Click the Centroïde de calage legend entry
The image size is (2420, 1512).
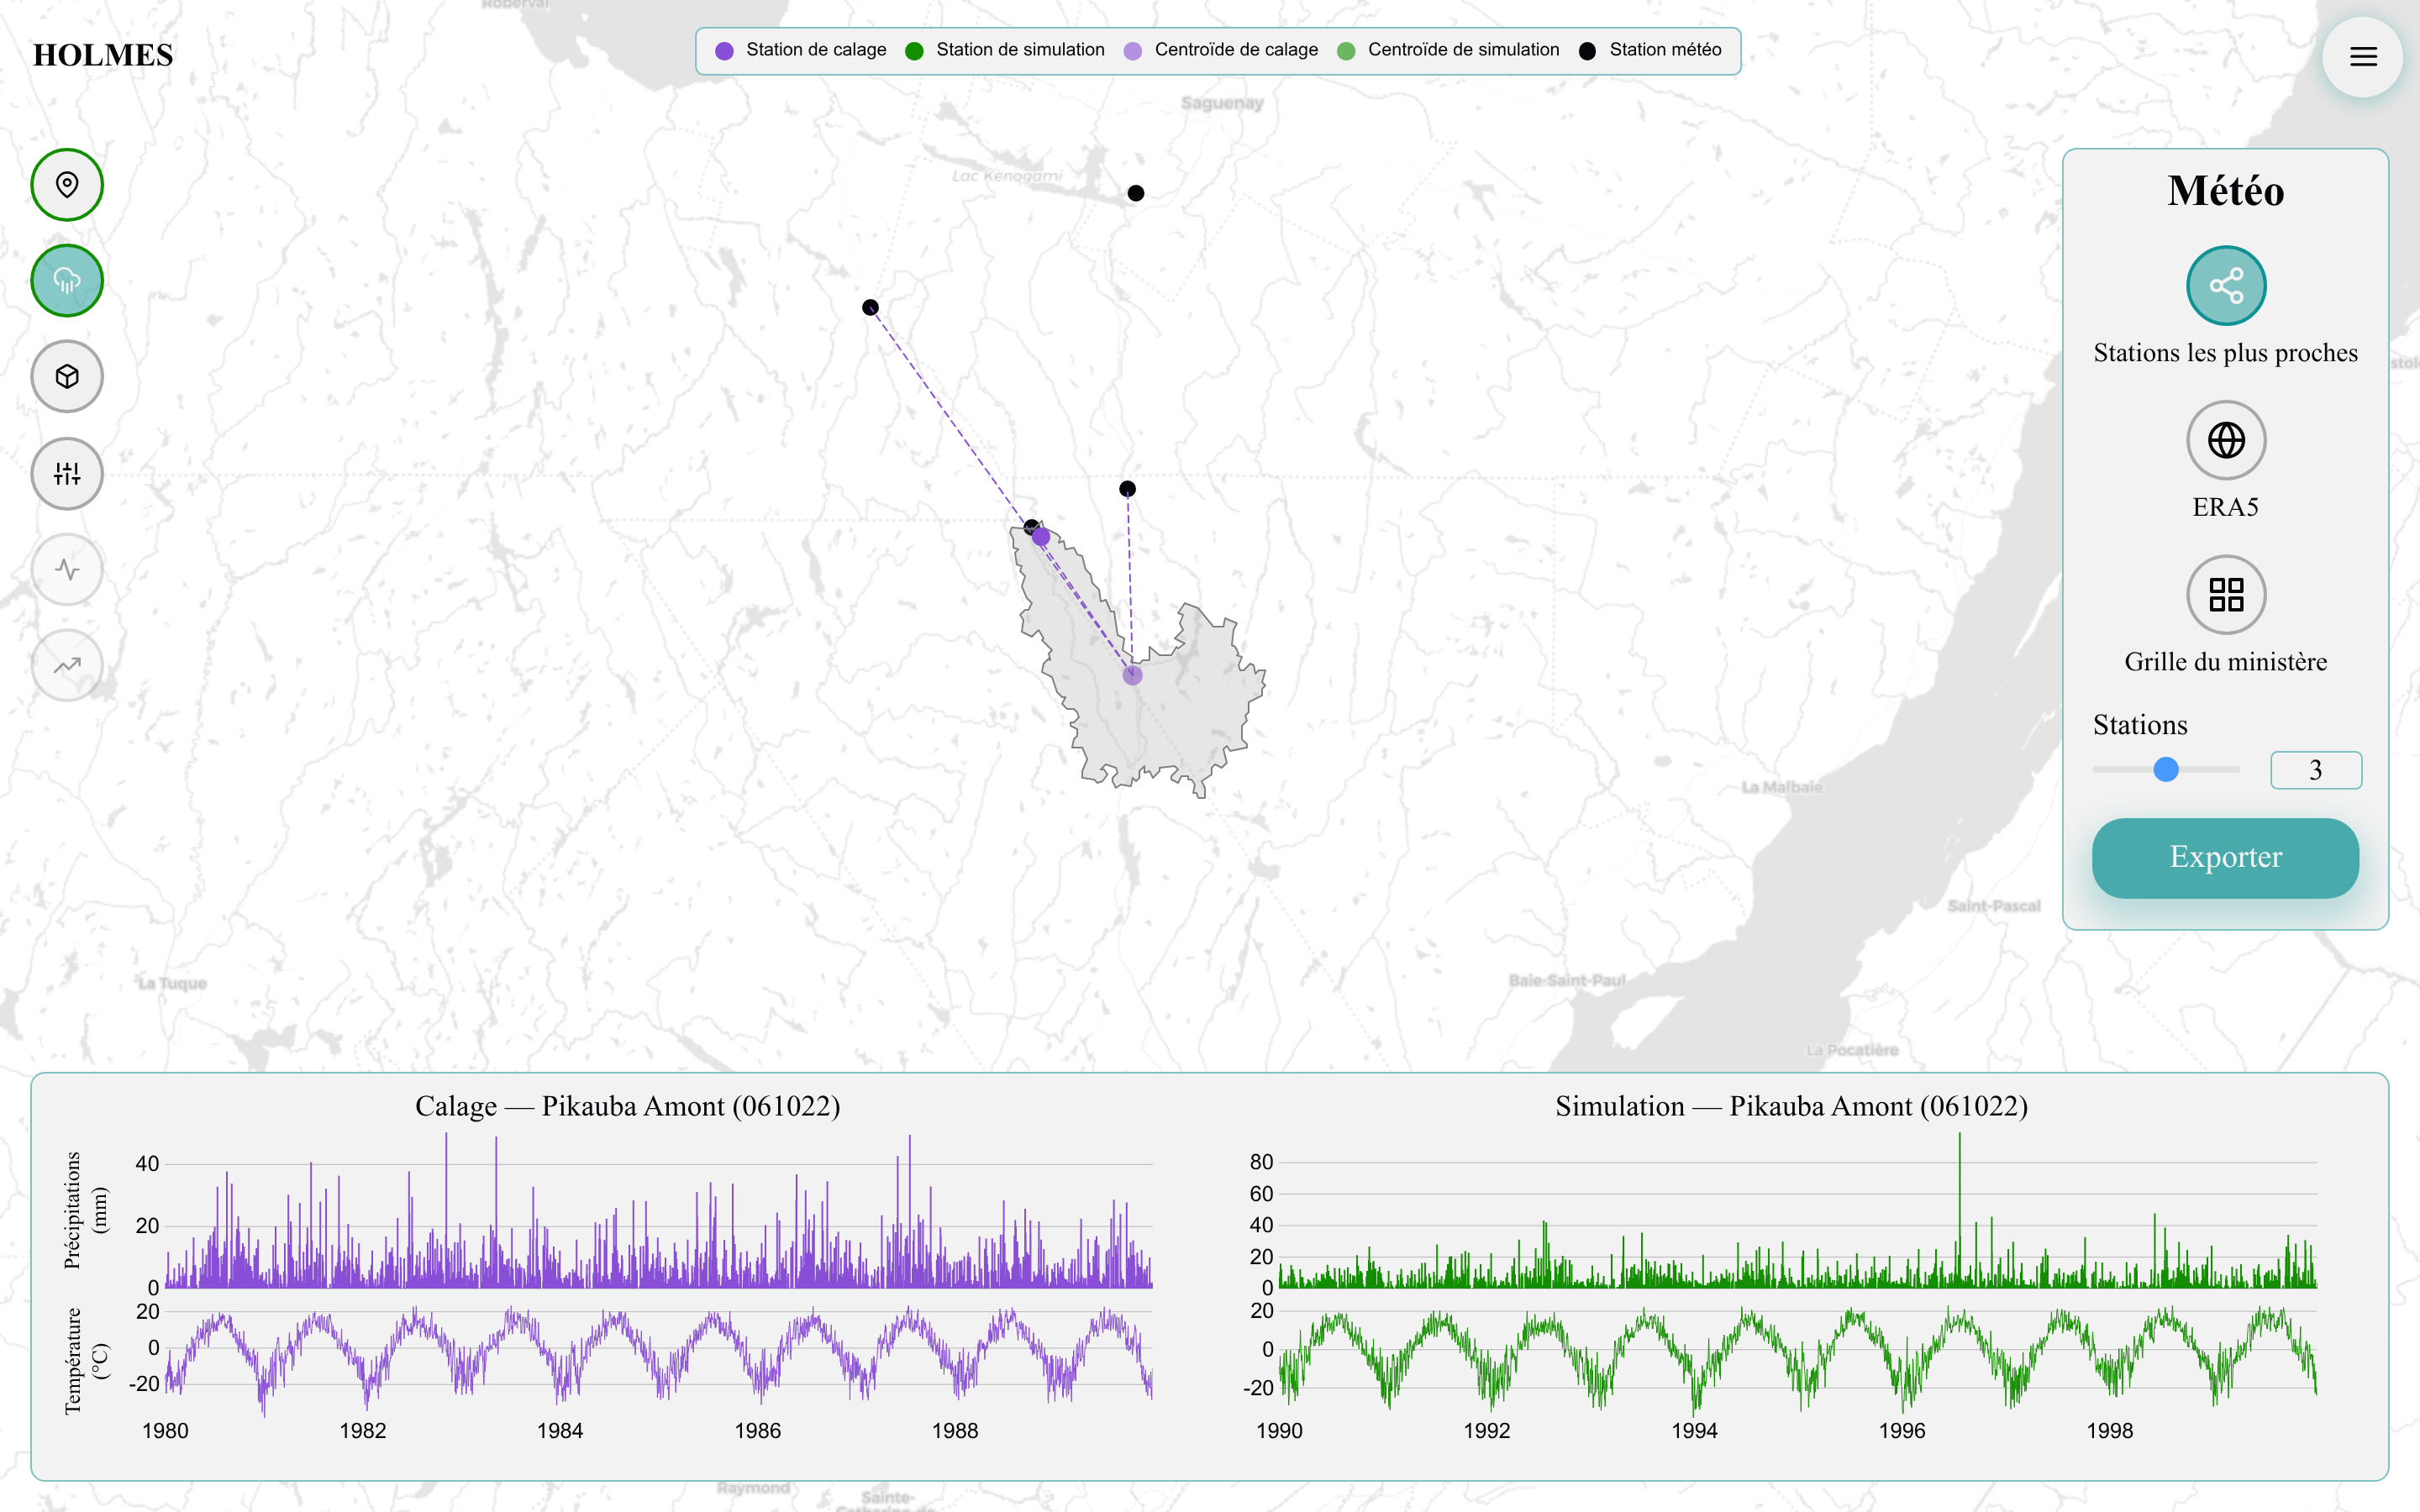(x=1221, y=50)
